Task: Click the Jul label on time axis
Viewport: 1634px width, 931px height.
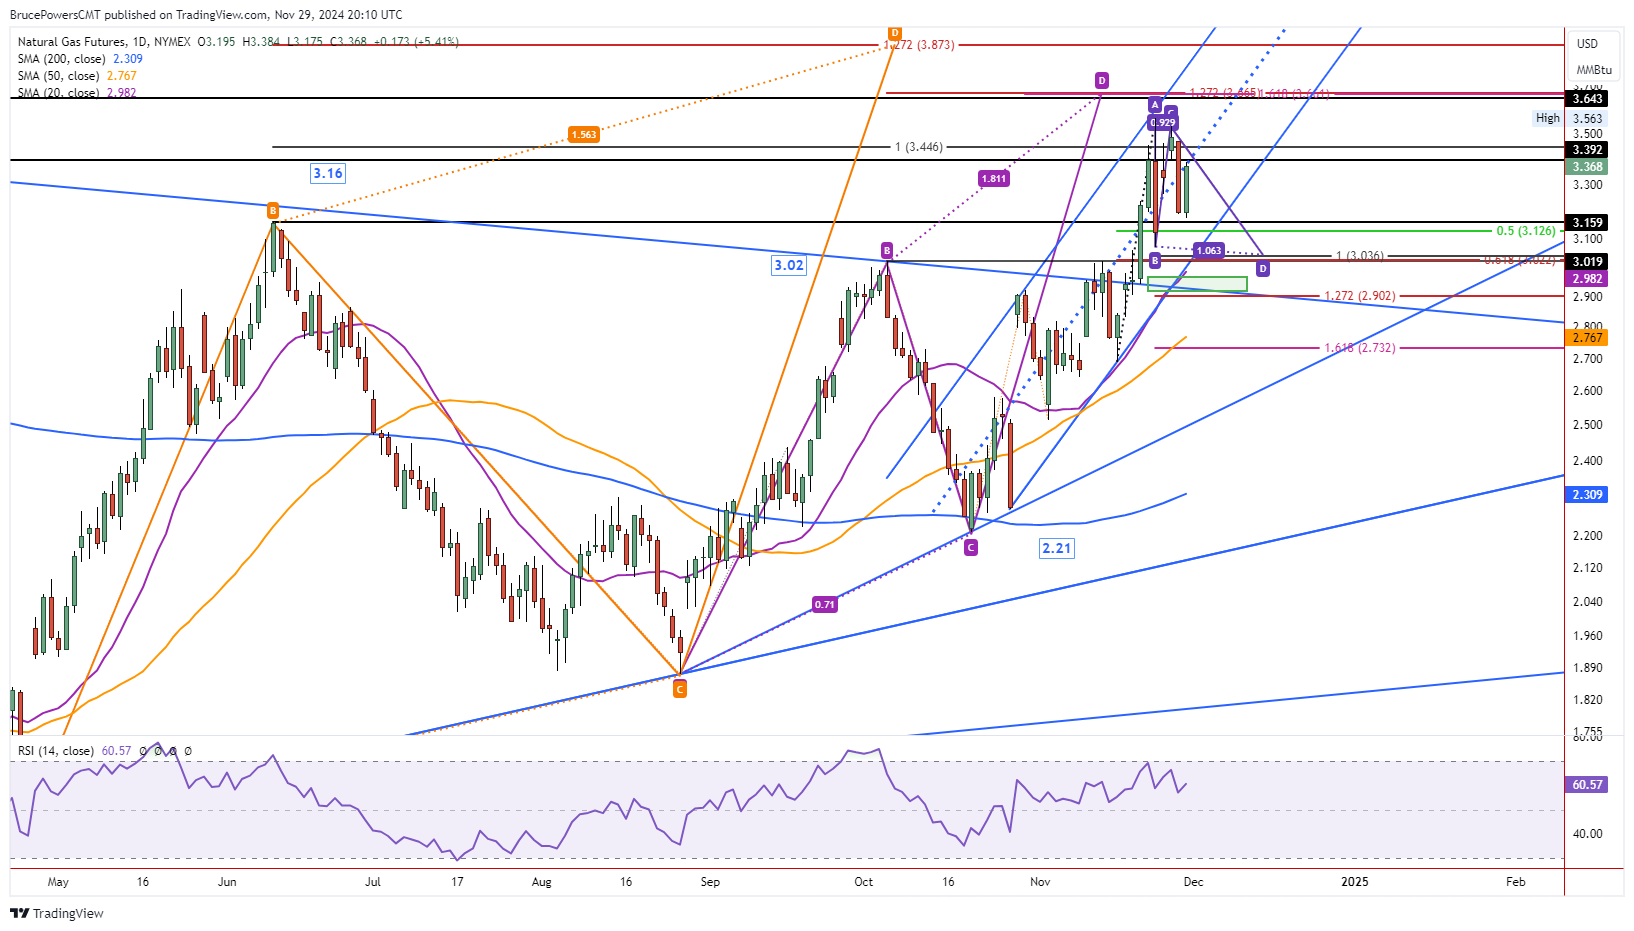Action: (x=373, y=882)
